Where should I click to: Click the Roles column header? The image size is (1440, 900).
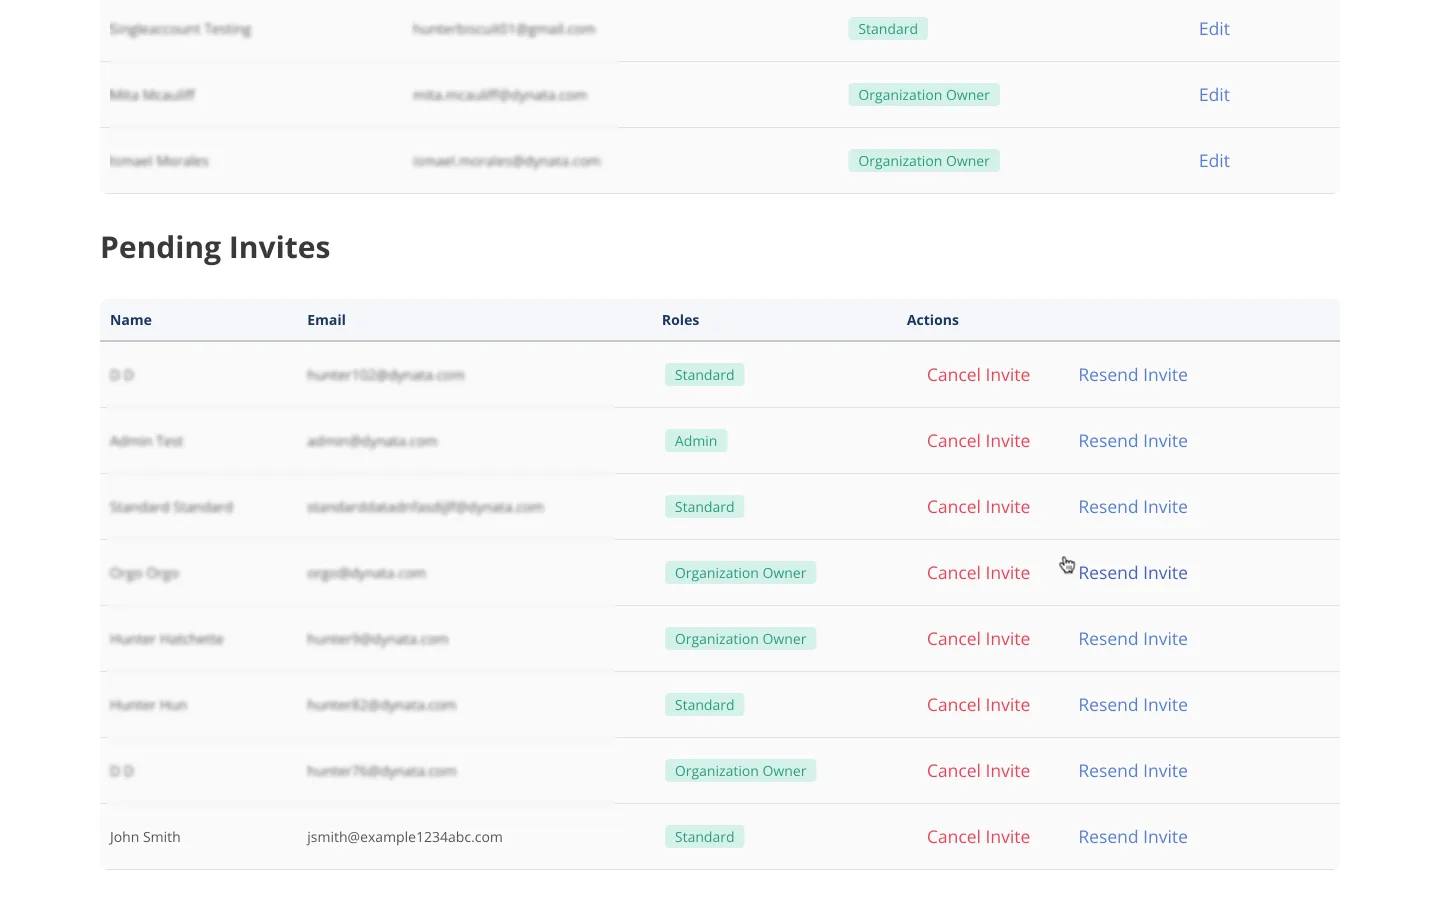(680, 320)
